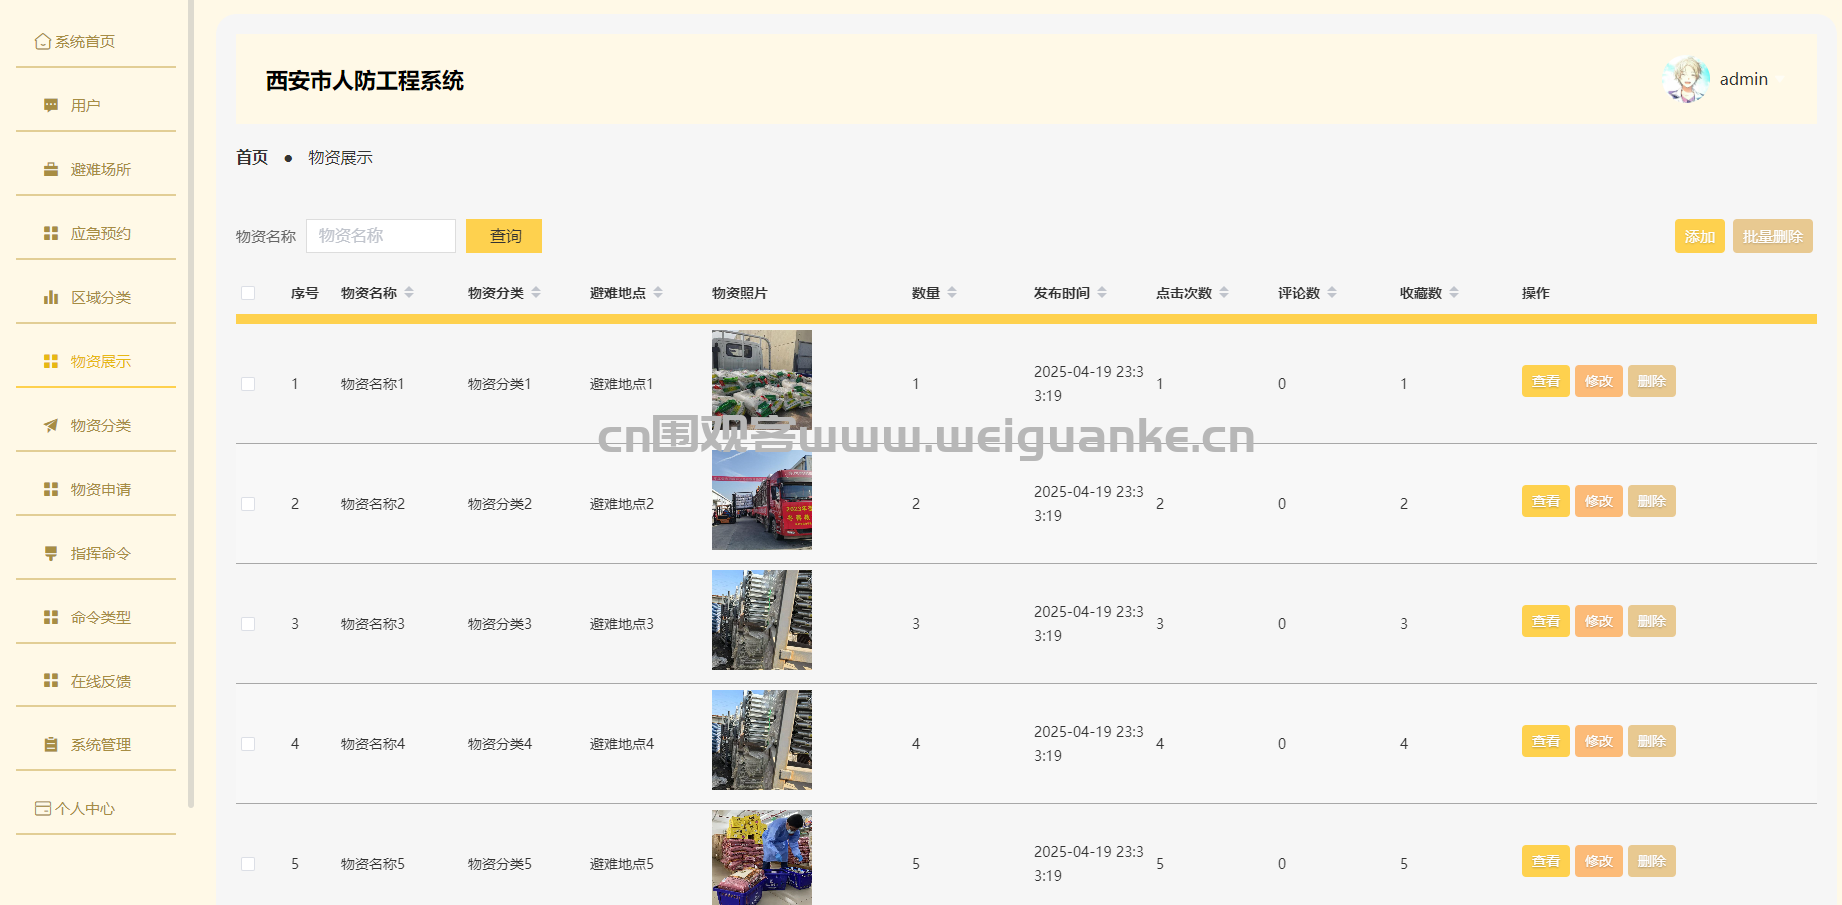Click the bar chart icon beside 区域分类
The height and width of the screenshot is (905, 1842).
[x=51, y=297]
